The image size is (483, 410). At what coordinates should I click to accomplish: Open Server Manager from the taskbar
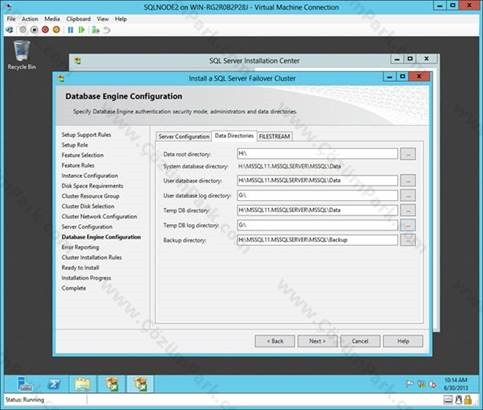click(x=25, y=384)
